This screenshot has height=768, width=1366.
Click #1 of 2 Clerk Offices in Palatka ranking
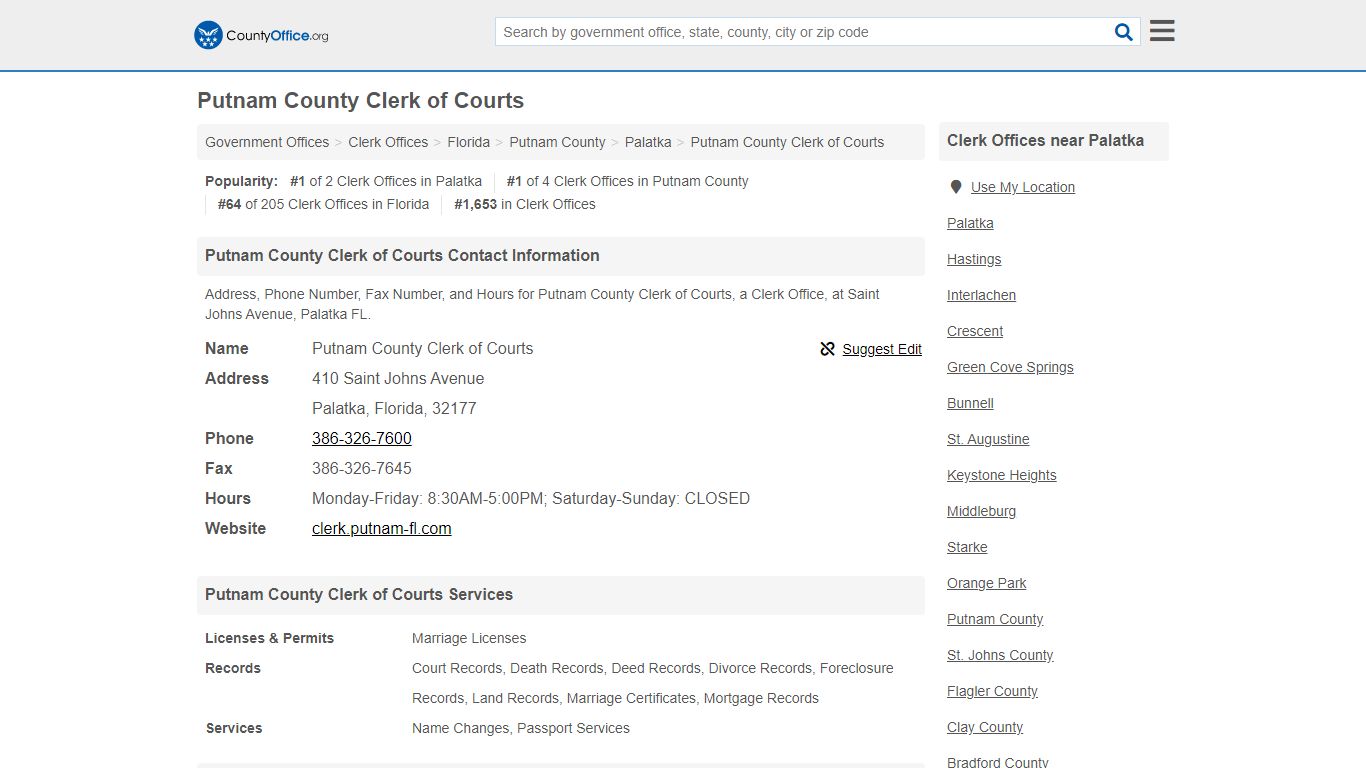[386, 181]
